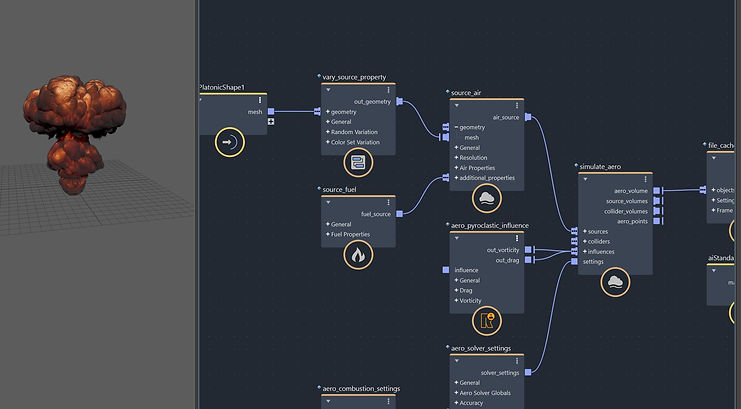Select the aero_solver_settings node title
The image size is (741, 409).
click(x=481, y=348)
